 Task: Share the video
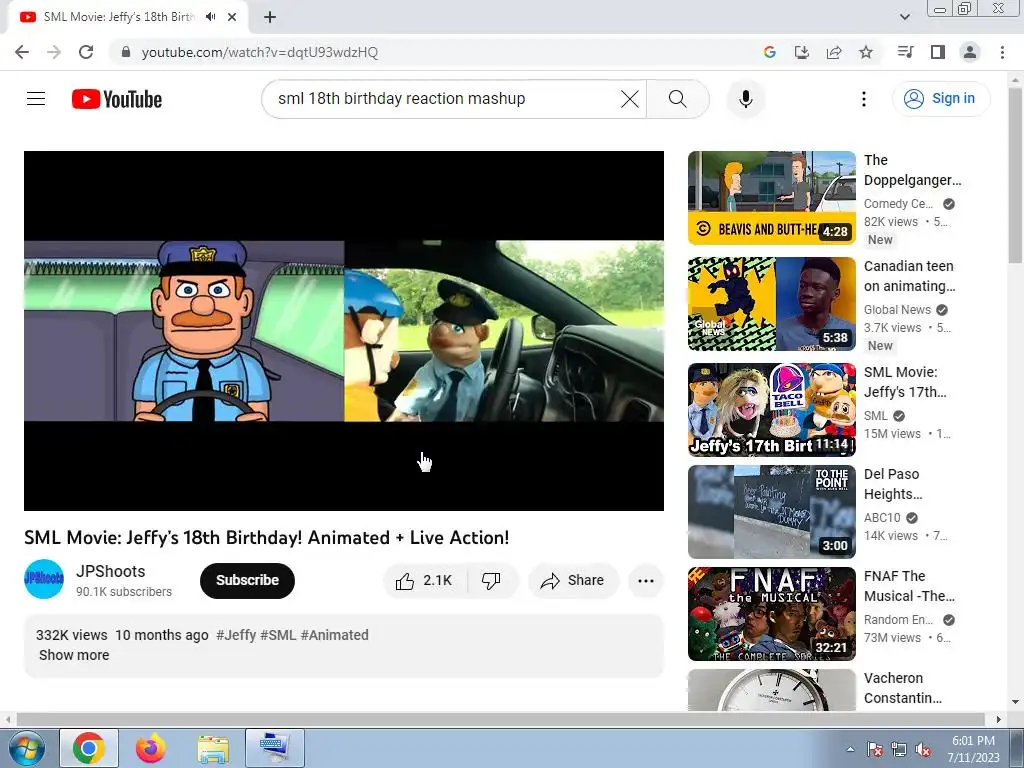coord(573,581)
